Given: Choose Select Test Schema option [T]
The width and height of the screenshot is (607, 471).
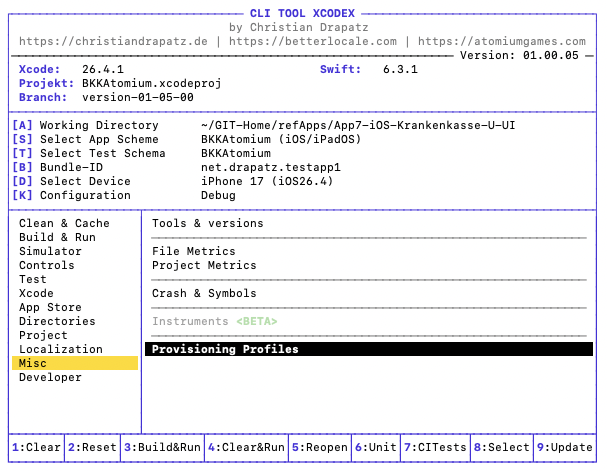Looking at the screenshot, I should point(89,153).
